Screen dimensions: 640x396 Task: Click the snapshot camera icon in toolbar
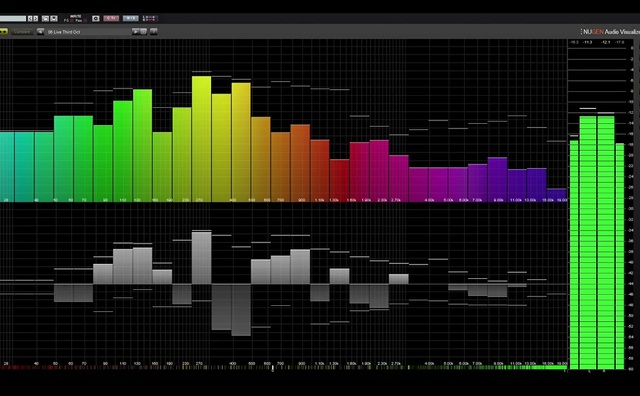(x=96, y=18)
